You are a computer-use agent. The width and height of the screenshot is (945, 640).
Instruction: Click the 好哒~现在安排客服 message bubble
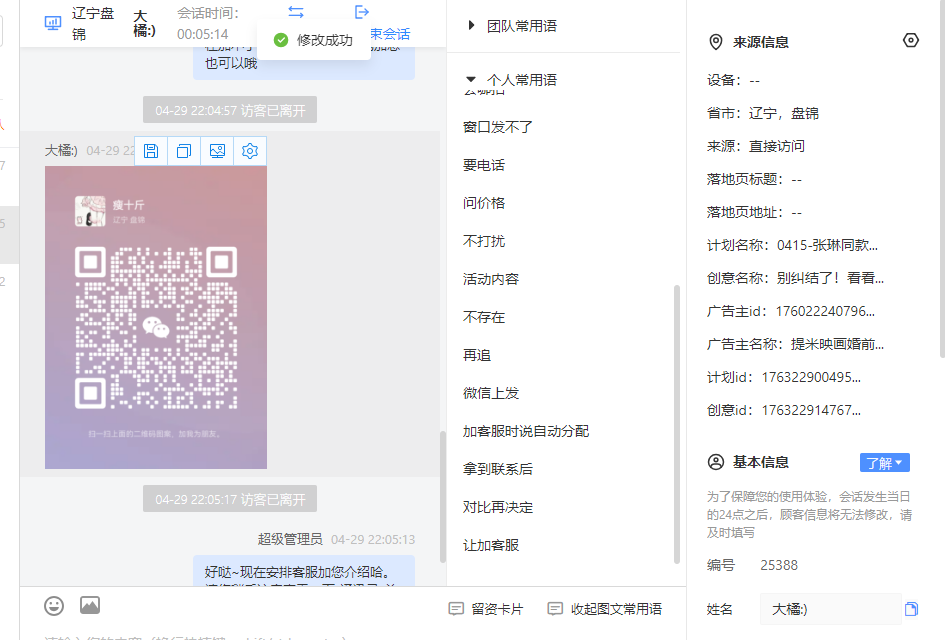304,571
